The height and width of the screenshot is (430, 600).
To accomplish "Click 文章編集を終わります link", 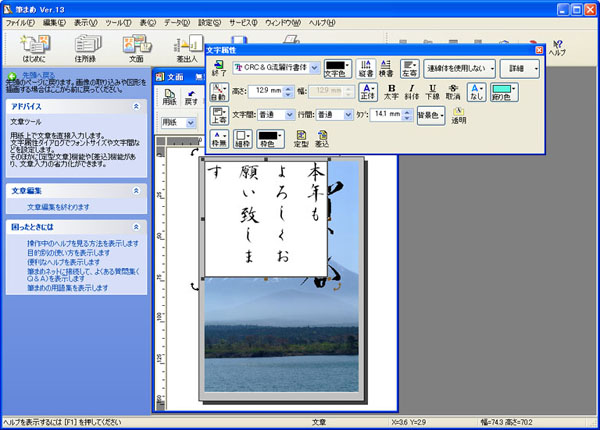I will 57,207.
